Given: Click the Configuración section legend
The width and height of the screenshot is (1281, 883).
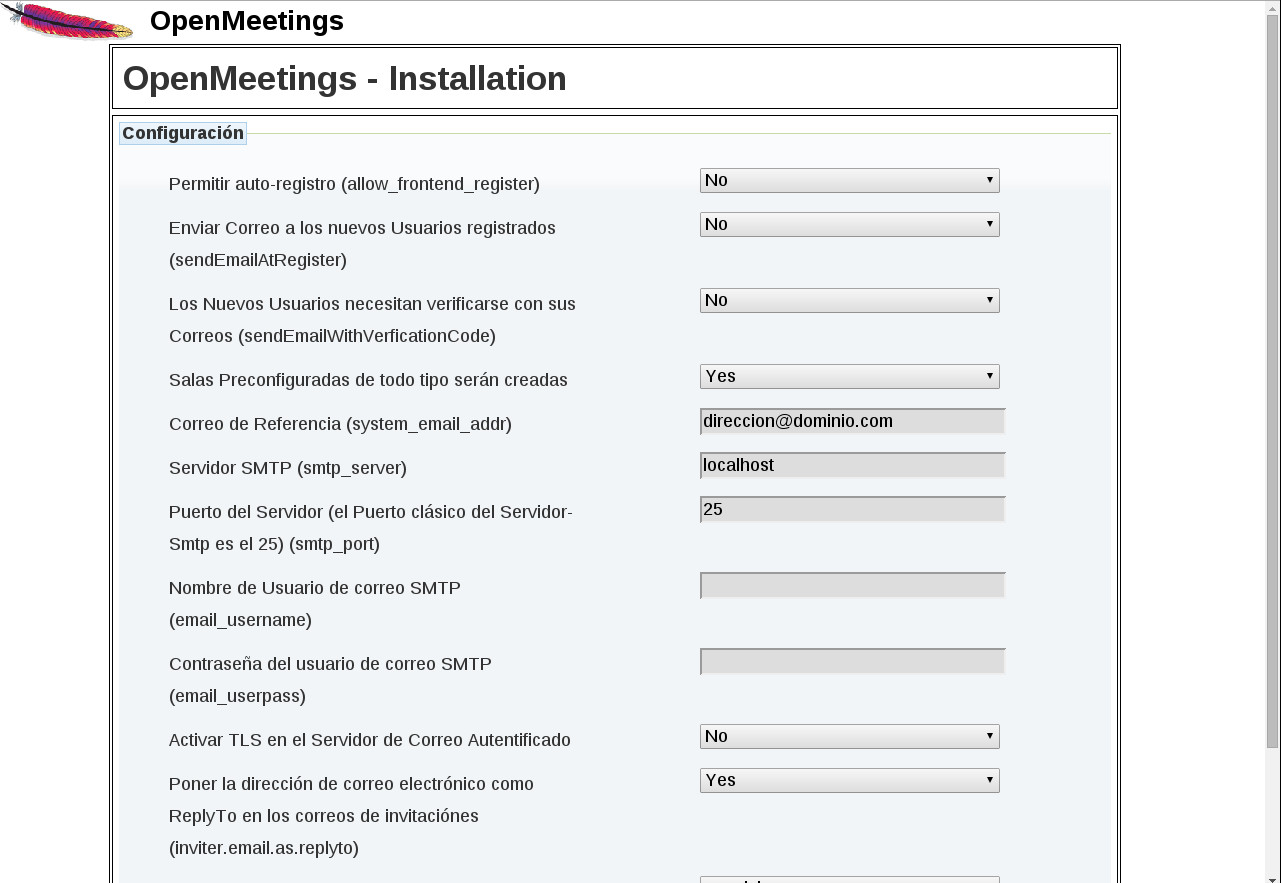Looking at the screenshot, I should pyautogui.click(x=183, y=133).
